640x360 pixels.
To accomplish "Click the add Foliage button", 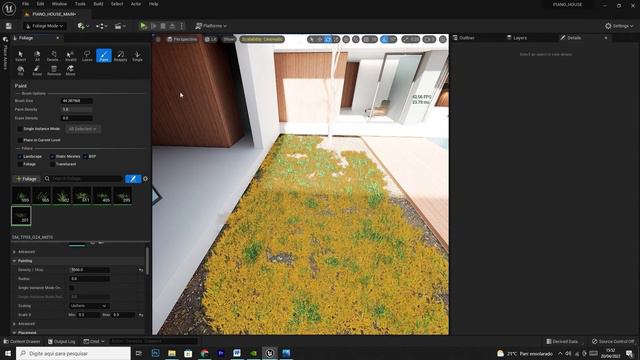I will (x=26, y=179).
